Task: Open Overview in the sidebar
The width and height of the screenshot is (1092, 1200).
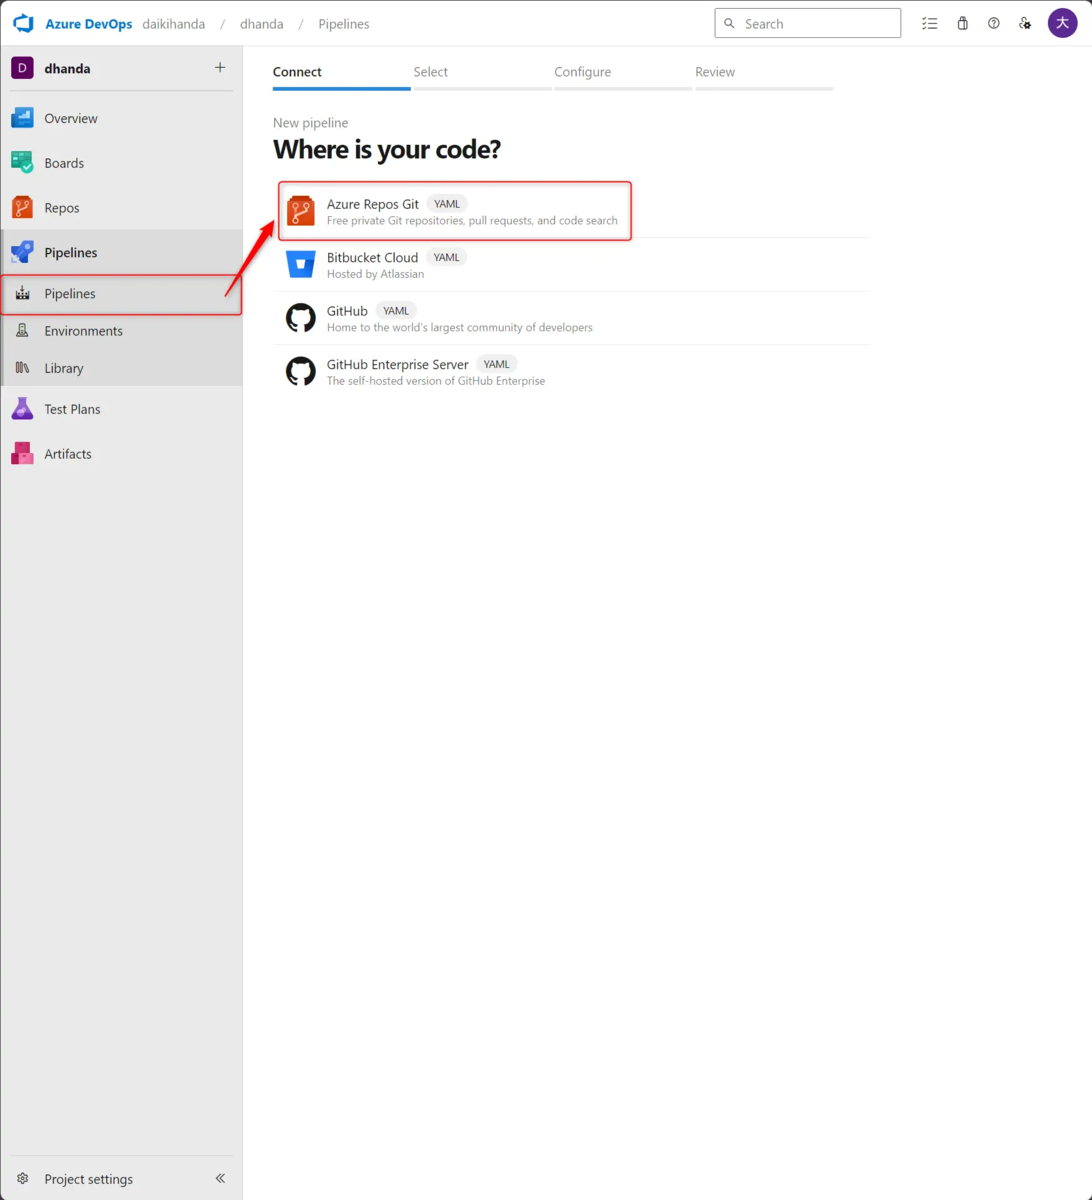Action: [121, 118]
